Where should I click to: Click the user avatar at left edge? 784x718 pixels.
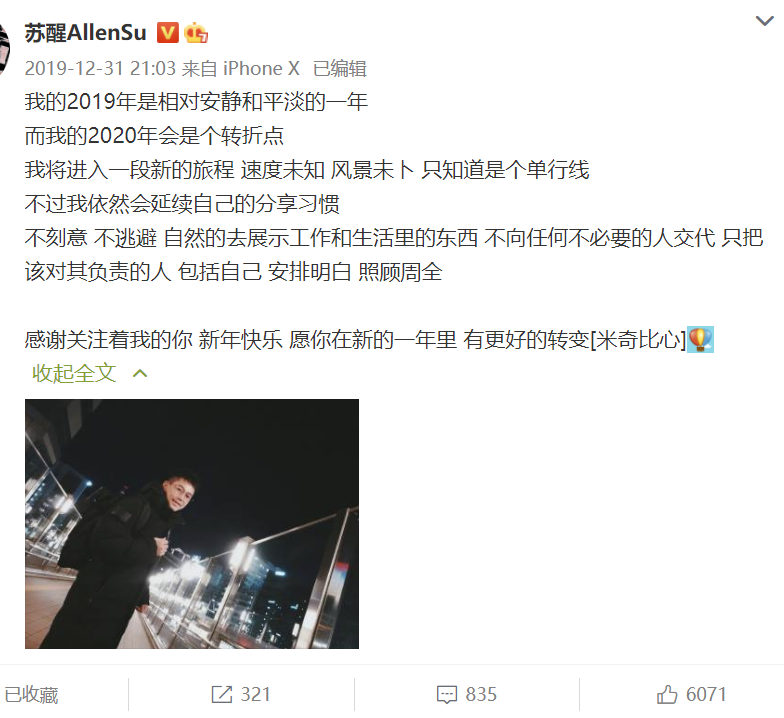(4, 48)
